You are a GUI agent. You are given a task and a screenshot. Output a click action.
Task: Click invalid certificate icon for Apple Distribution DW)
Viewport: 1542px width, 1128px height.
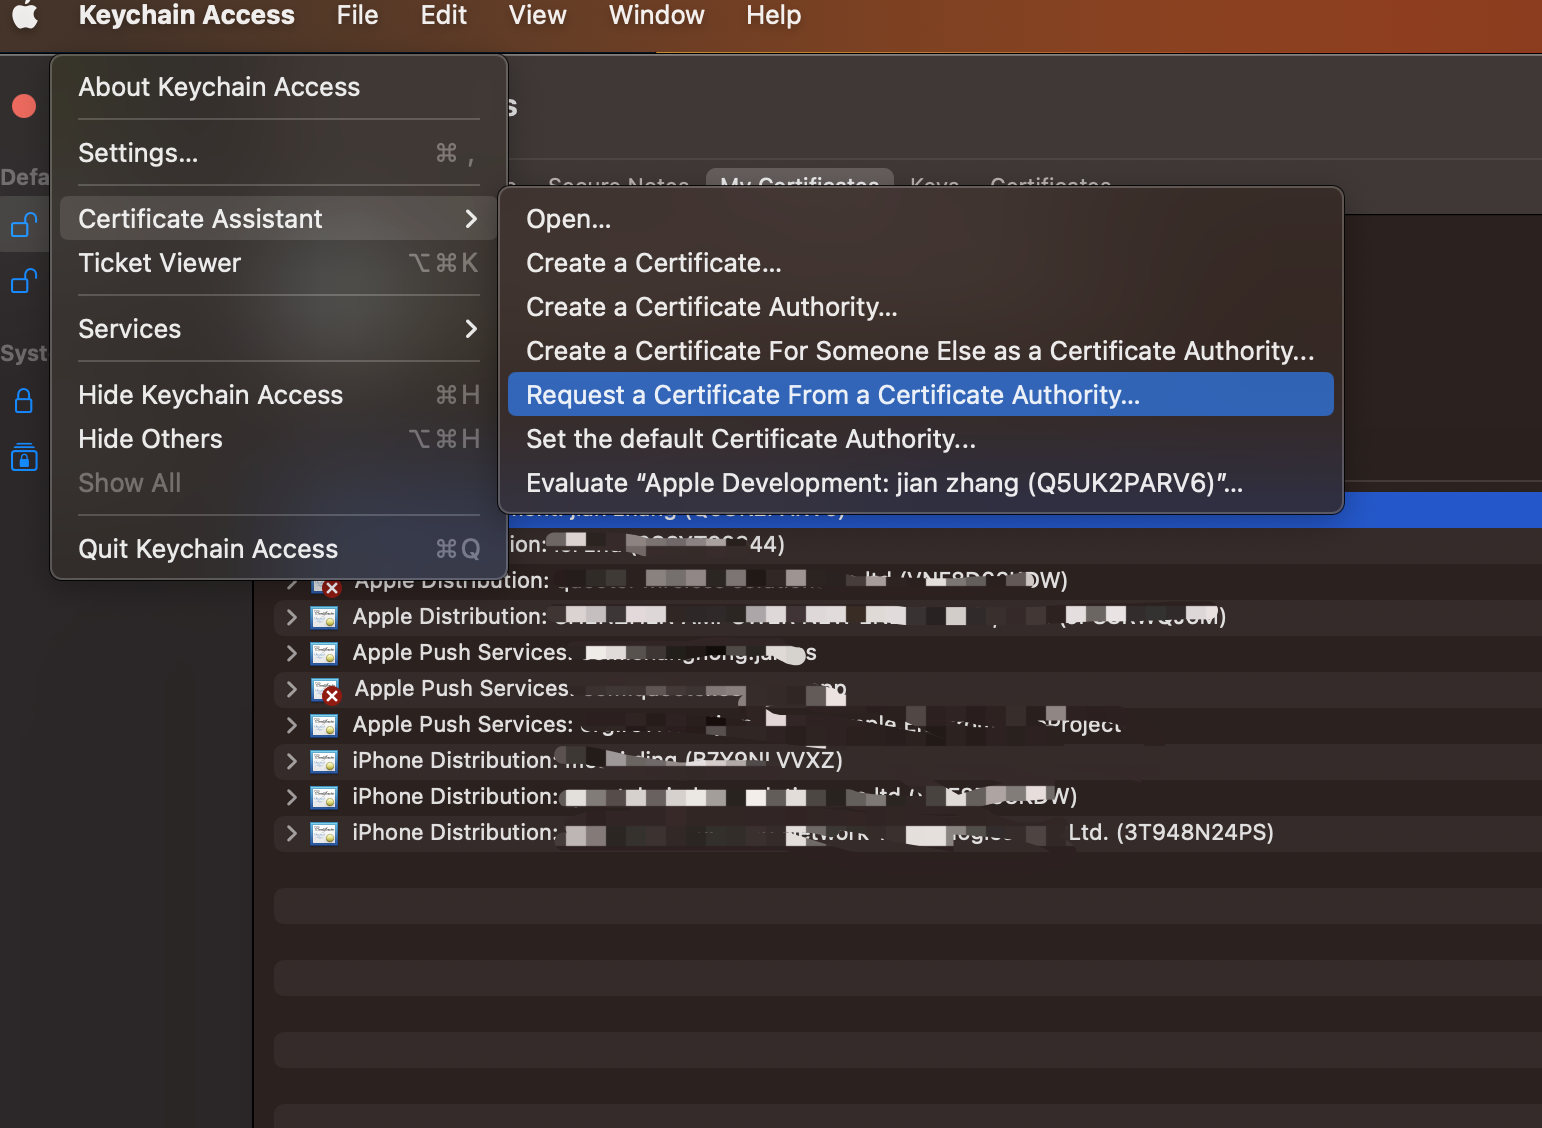coord(326,585)
